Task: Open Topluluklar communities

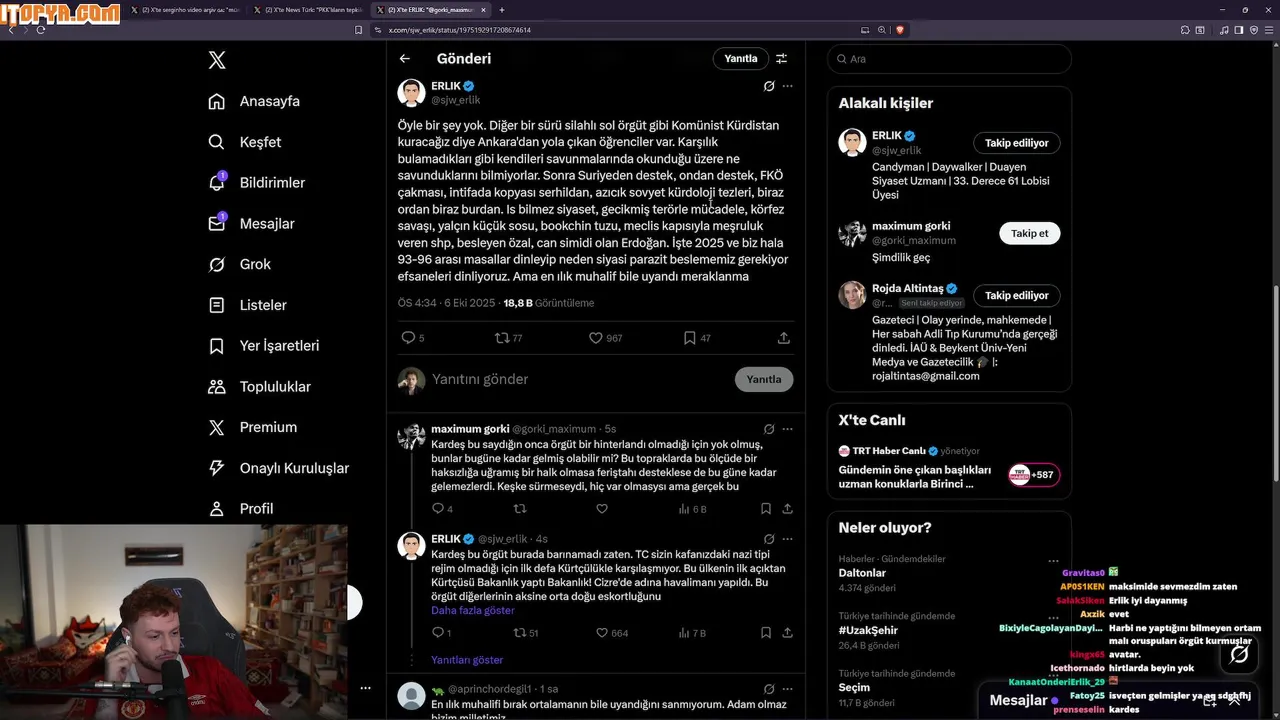Action: 259,387
